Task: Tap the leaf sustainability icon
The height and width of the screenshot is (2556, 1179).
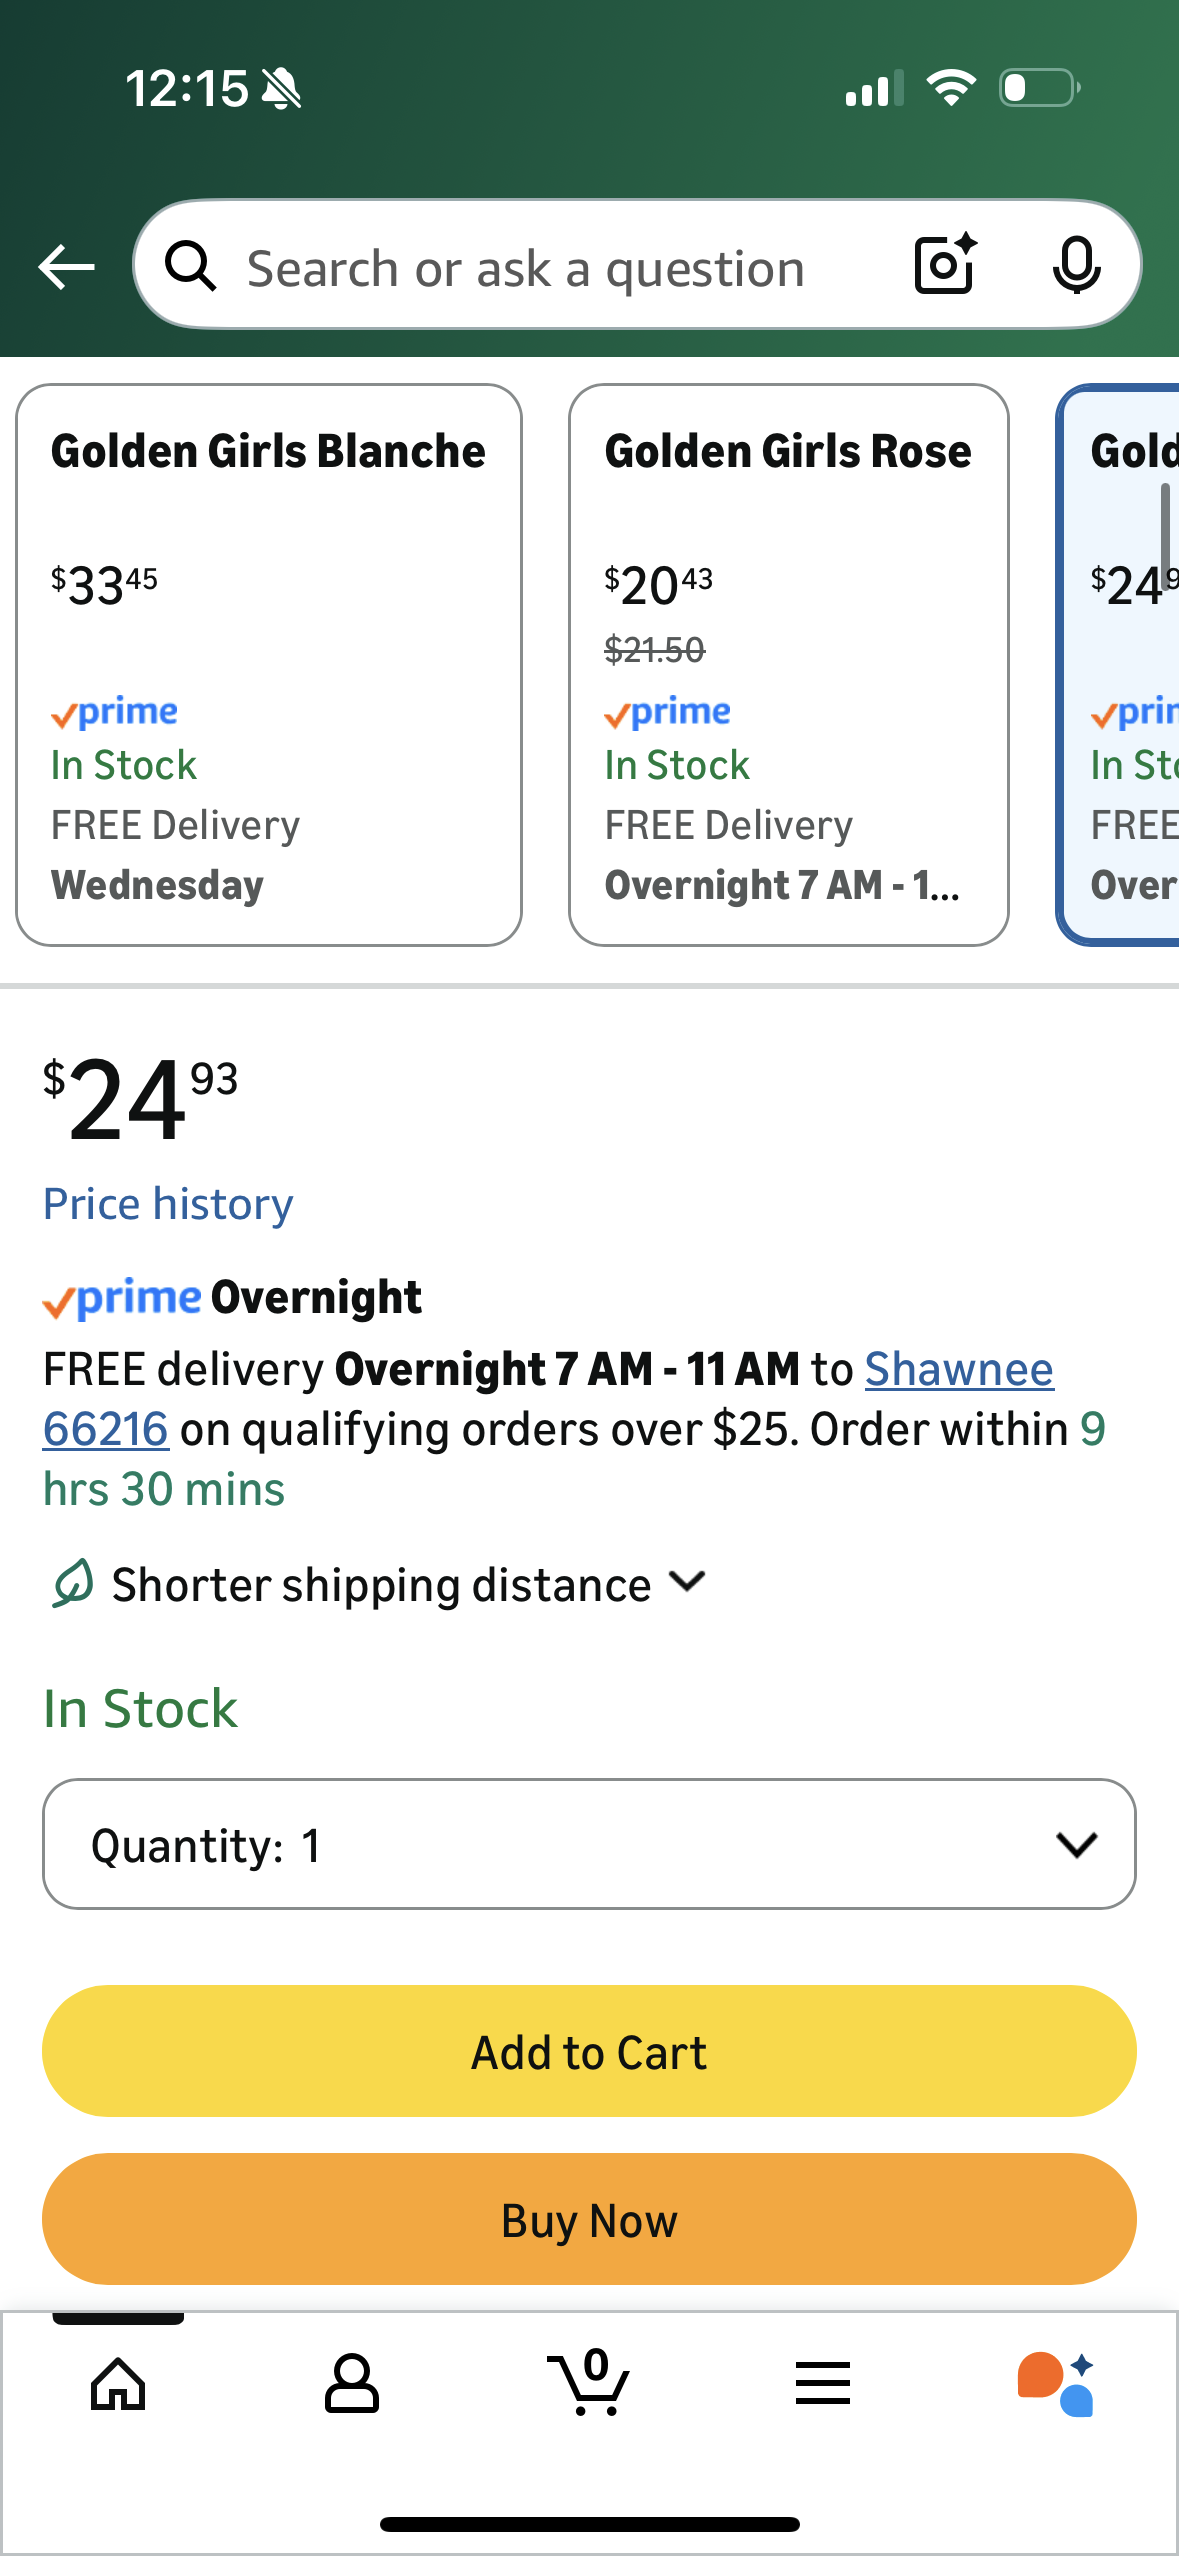Action: [x=73, y=1585]
